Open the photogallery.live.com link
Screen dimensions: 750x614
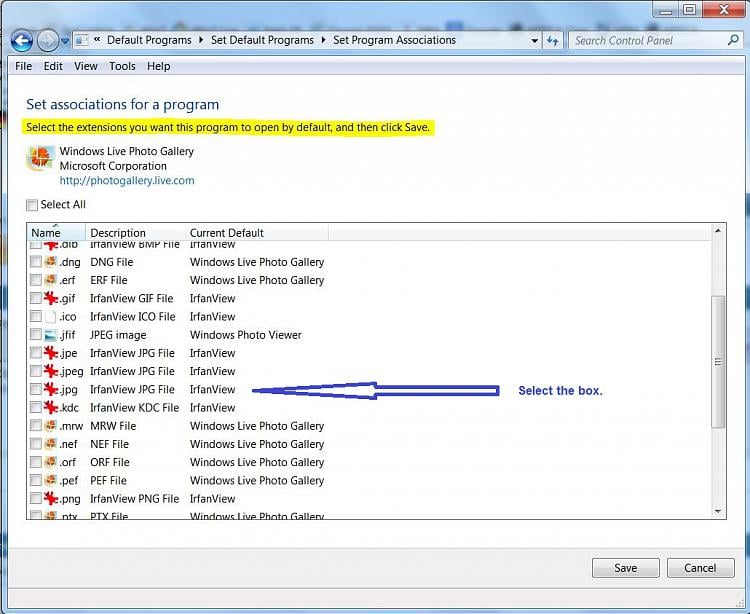[127, 180]
